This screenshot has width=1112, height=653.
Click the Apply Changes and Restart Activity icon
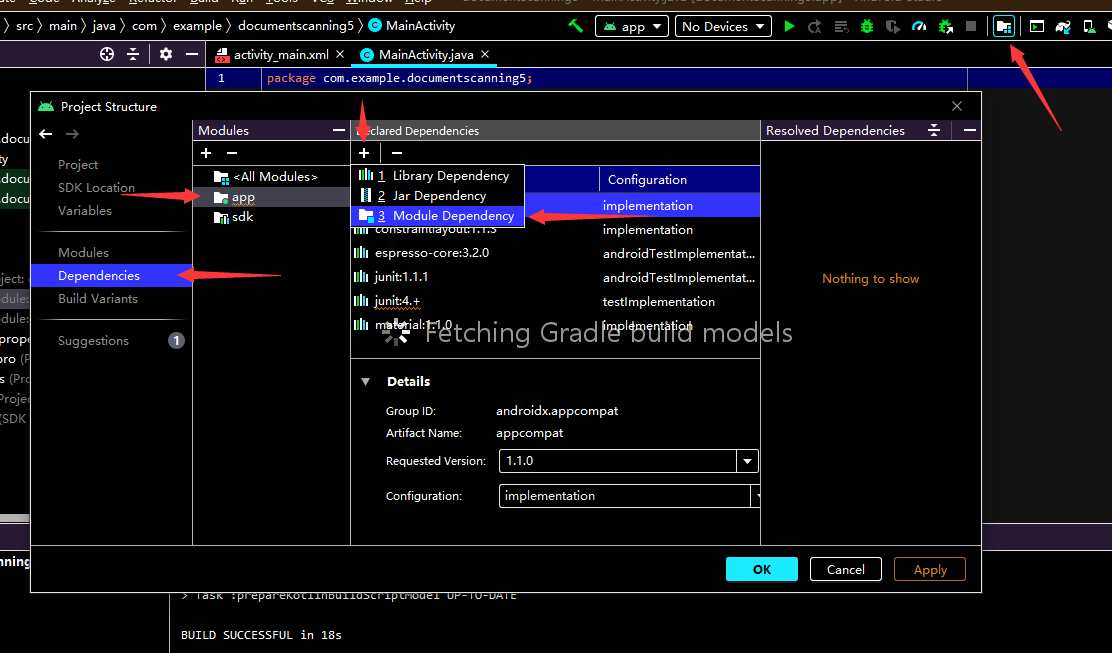coord(815,26)
